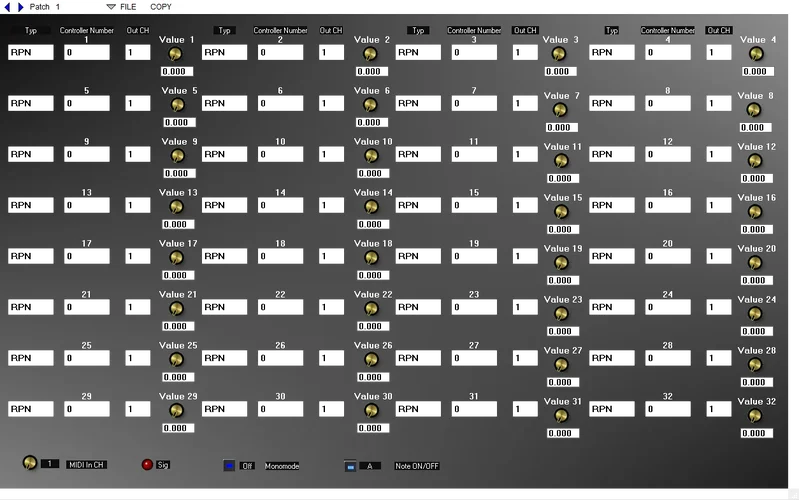Click the Note ON/OFF label
The image size is (799, 500).
pyautogui.click(x=417, y=466)
